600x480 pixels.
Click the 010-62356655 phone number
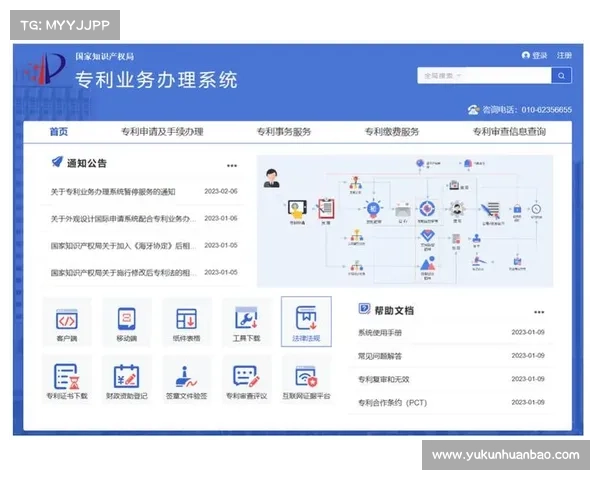[x=546, y=110]
